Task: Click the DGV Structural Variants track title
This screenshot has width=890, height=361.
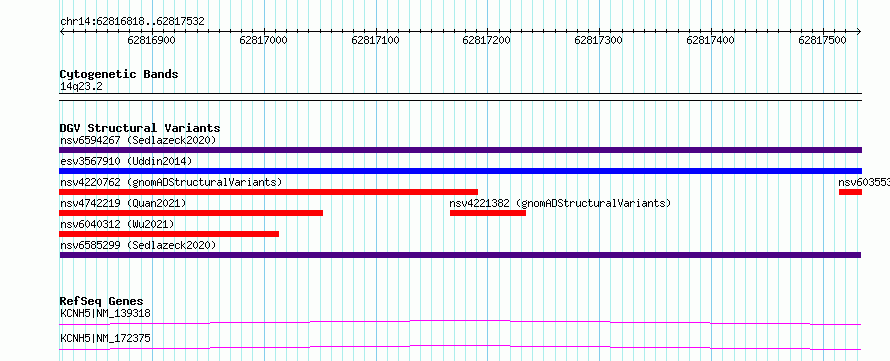Action: pyautogui.click(x=140, y=128)
